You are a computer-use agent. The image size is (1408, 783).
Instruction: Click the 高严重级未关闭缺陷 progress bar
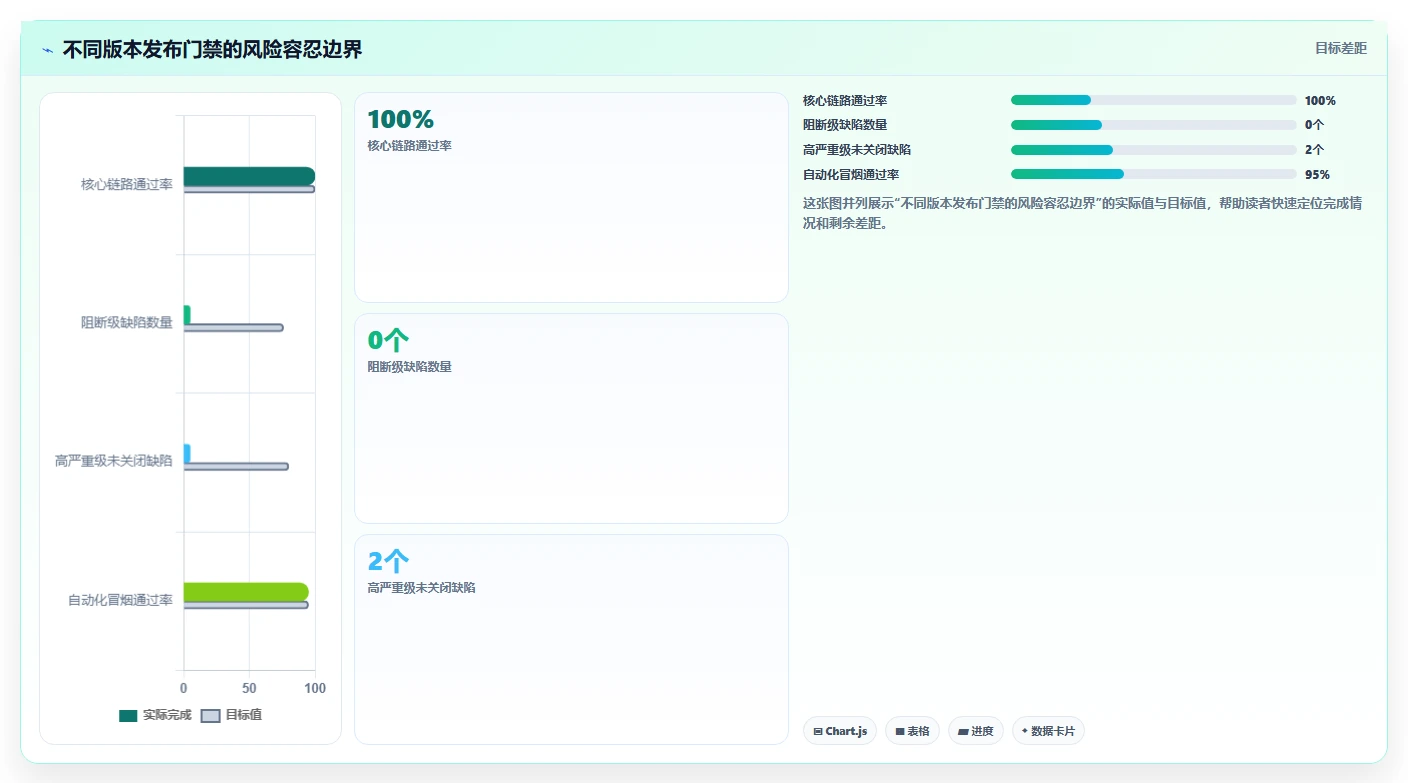point(1153,150)
